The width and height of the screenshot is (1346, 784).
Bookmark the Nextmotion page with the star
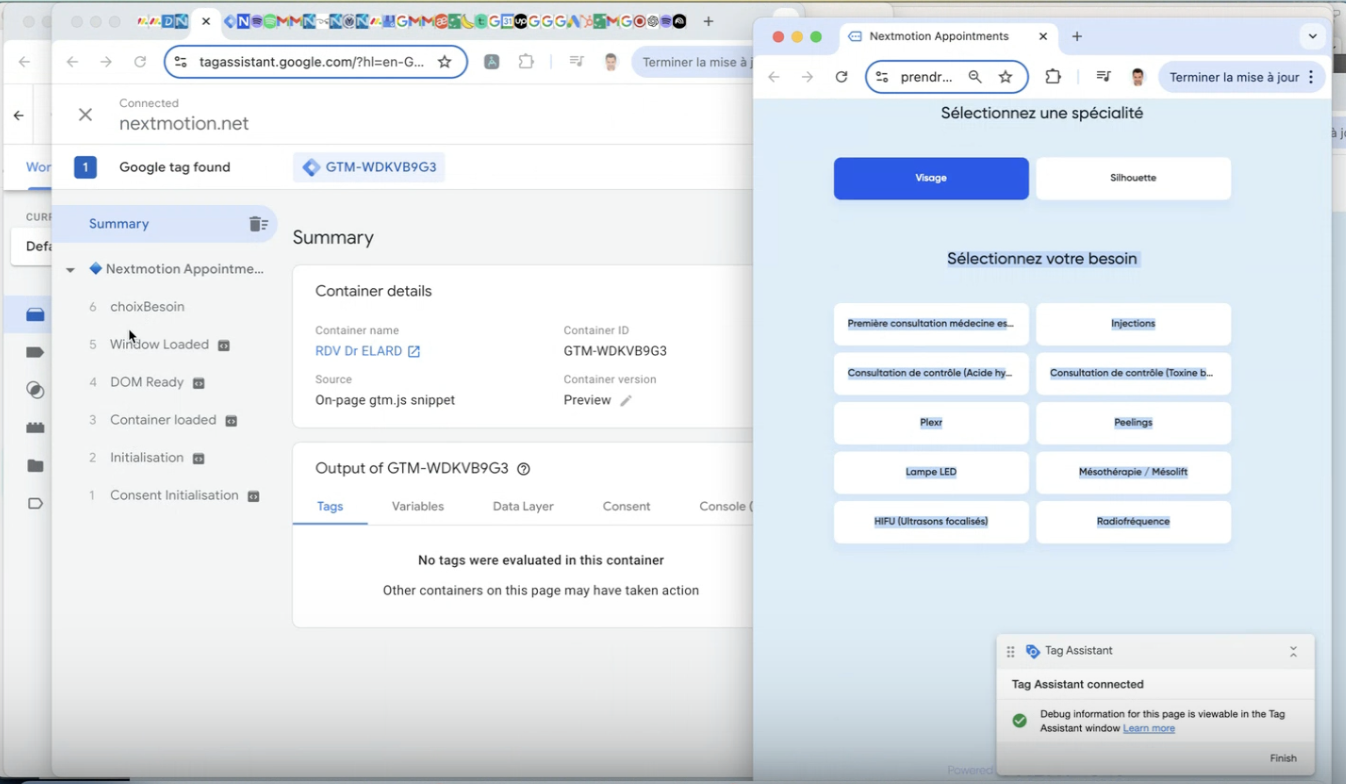[x=1006, y=77]
